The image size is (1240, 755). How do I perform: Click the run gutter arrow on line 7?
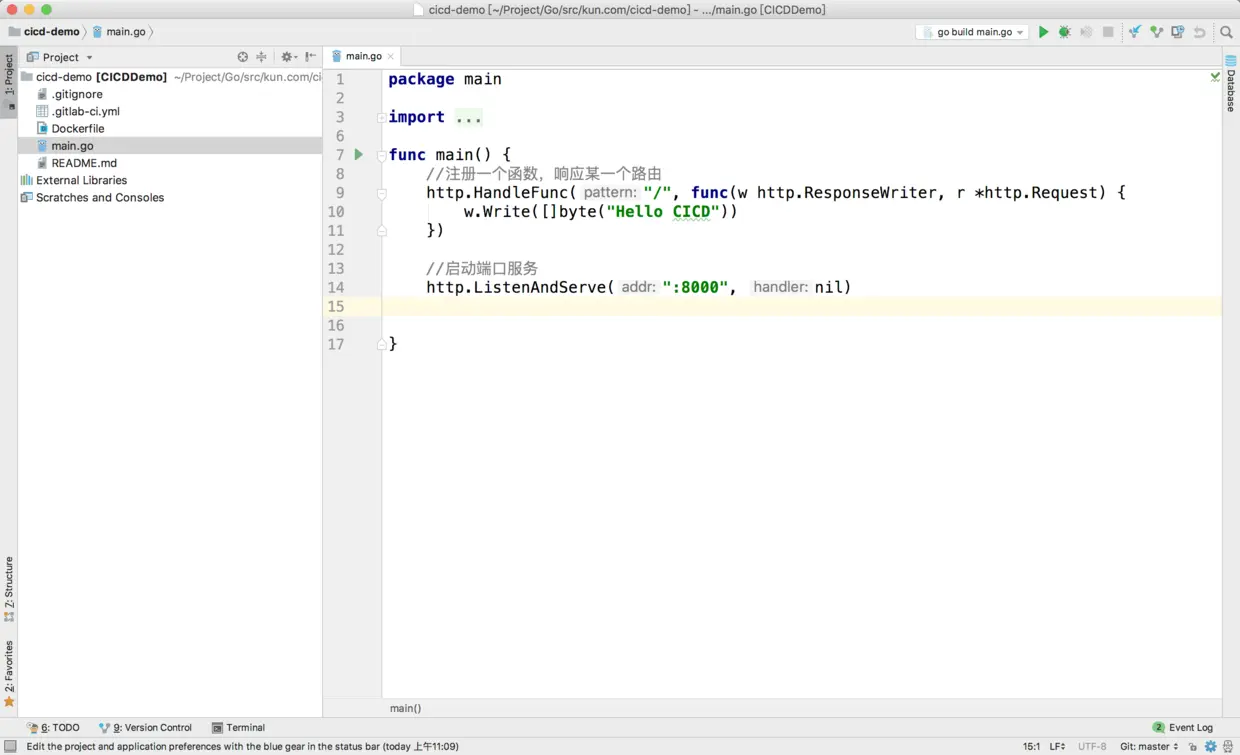point(358,154)
